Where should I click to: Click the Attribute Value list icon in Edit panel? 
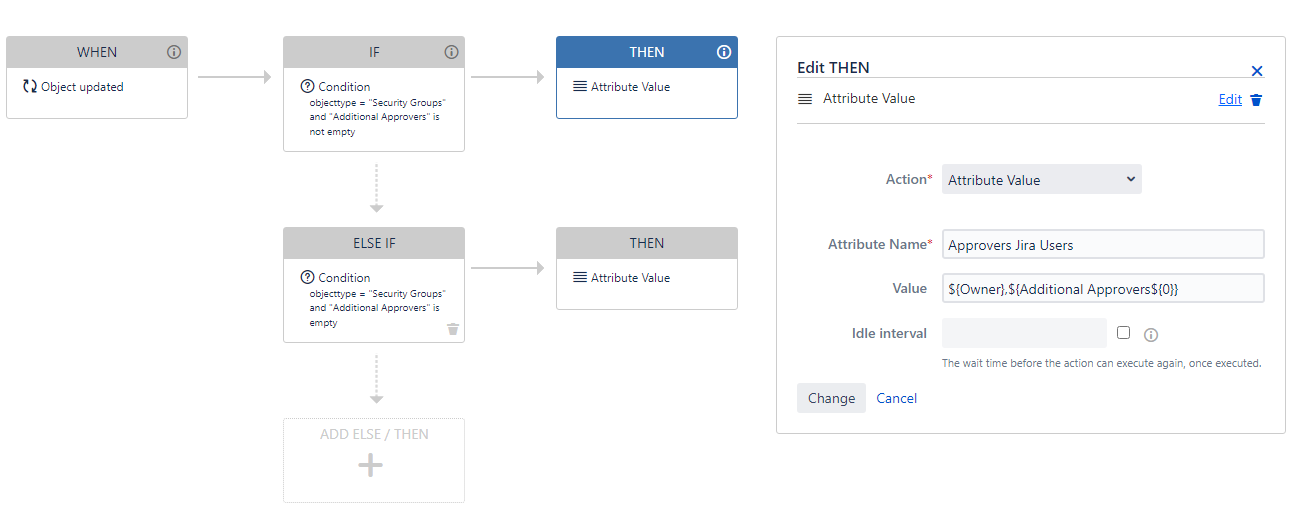point(804,99)
